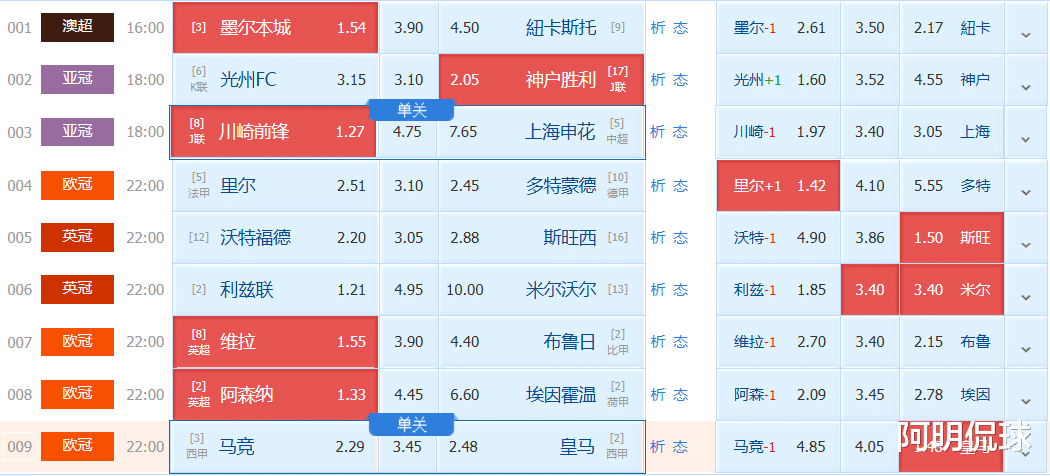Select draw odds 4.95 for 利兹联 match
1050x476 pixels.
[408, 290]
